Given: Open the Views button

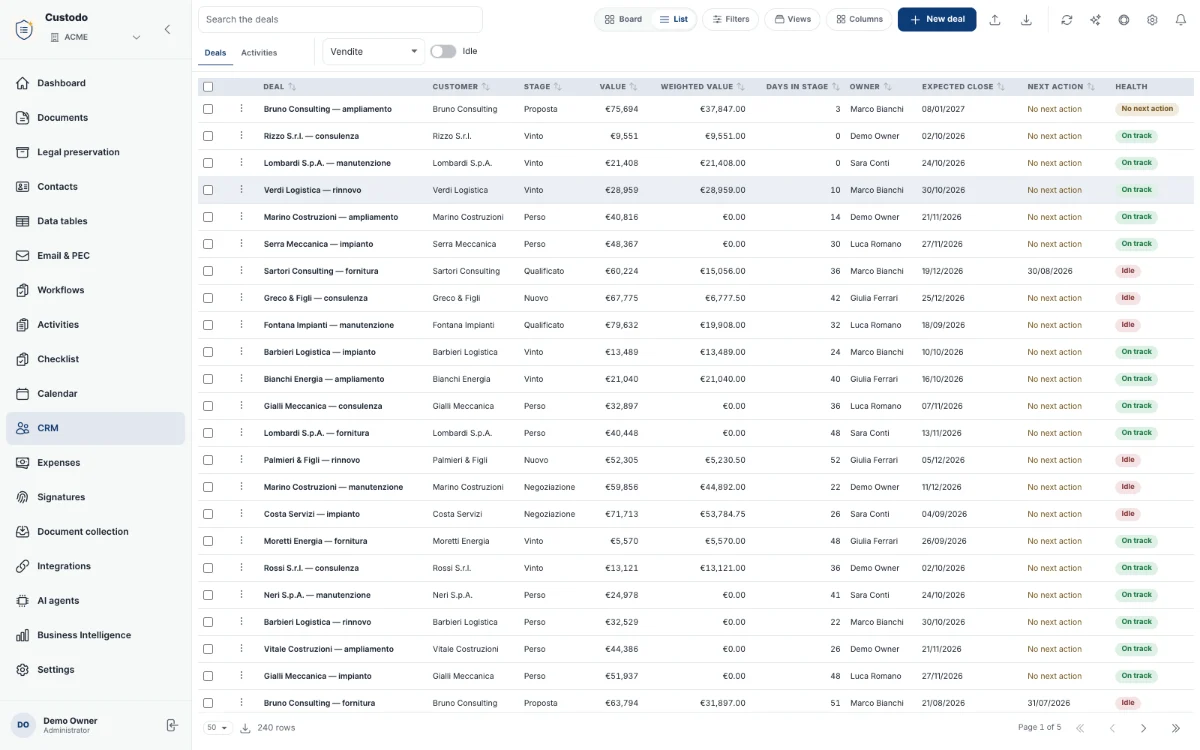Looking at the screenshot, I should tap(792, 19).
